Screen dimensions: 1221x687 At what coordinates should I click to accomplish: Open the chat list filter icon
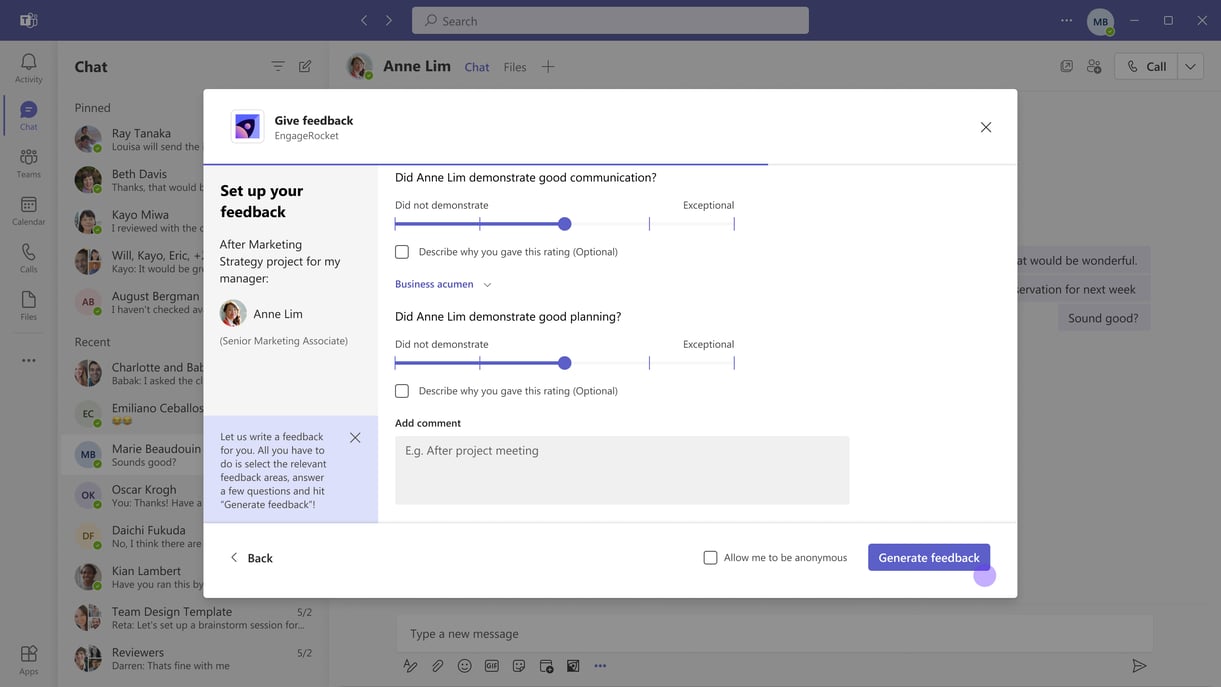pos(277,67)
